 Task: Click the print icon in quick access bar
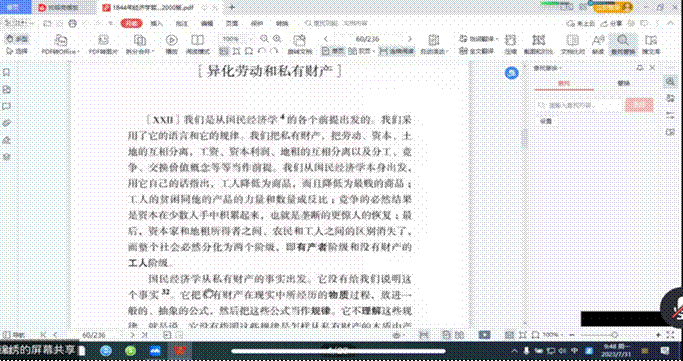pos(72,23)
